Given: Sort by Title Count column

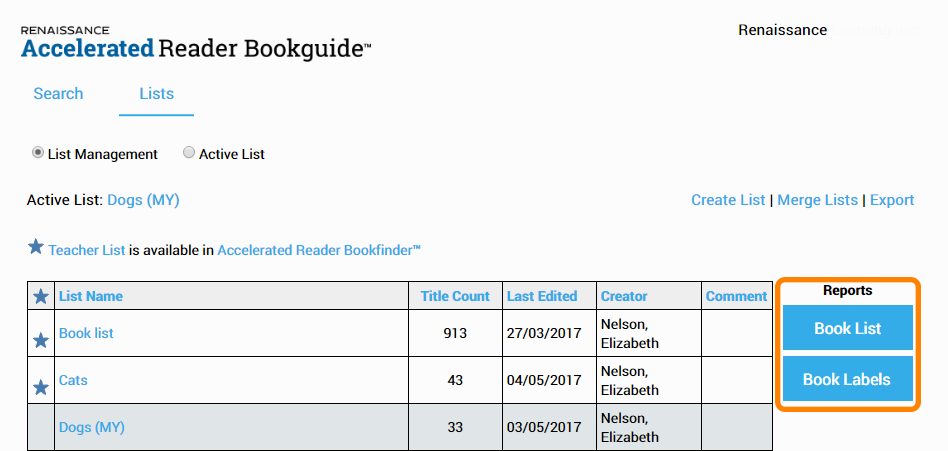Looking at the screenshot, I should point(455,296).
